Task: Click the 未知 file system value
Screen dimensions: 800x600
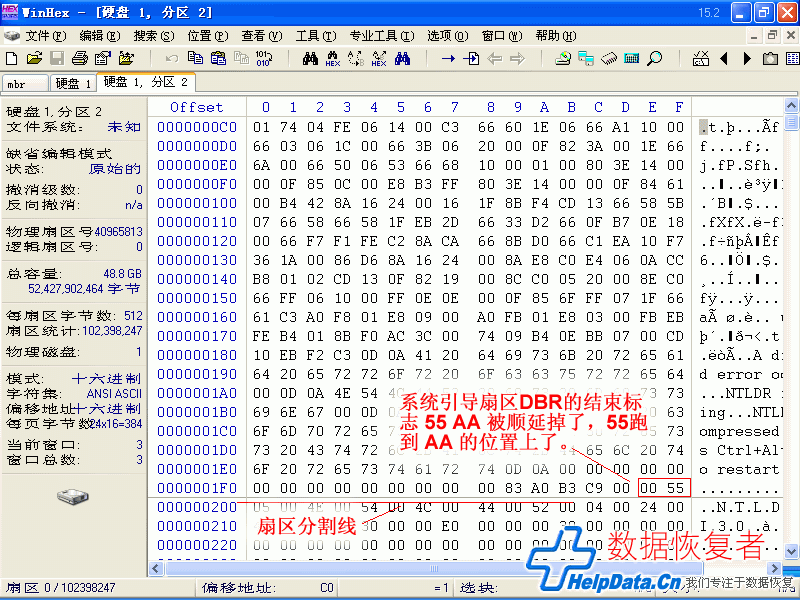Action: 124,127
